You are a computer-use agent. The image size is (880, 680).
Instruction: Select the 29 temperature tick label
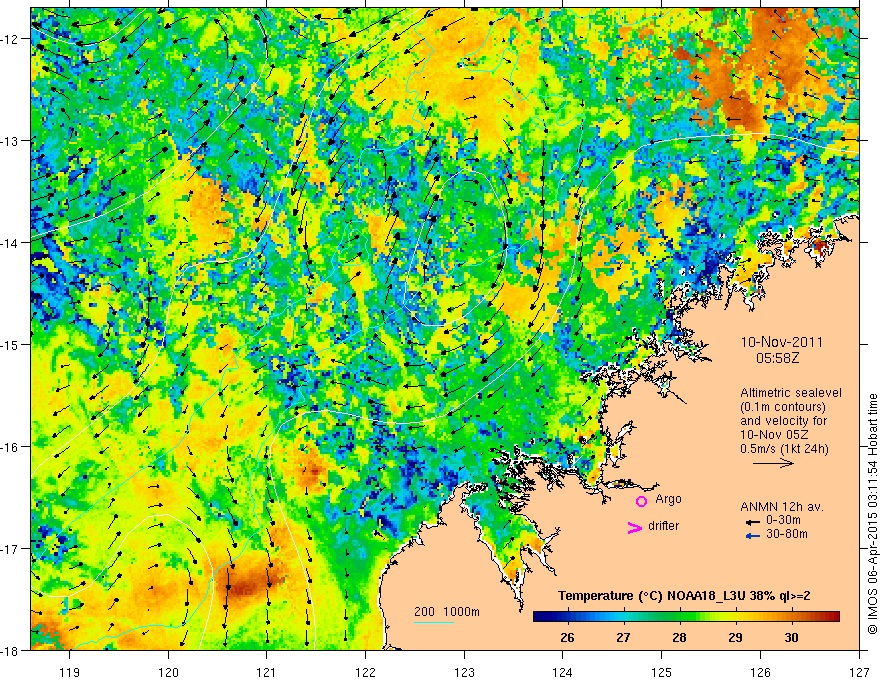point(735,637)
